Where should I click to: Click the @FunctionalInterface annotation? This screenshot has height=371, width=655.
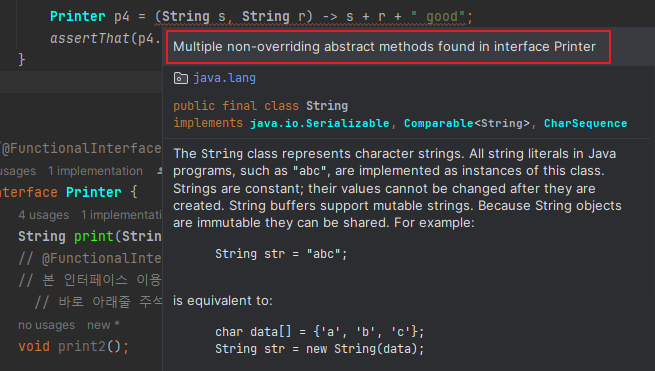point(81,148)
